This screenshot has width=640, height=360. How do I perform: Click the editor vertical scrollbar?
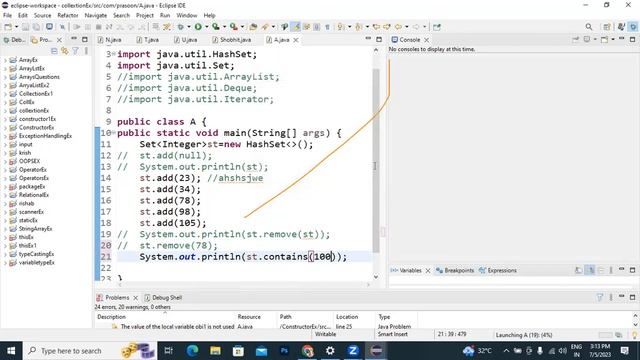point(376,160)
